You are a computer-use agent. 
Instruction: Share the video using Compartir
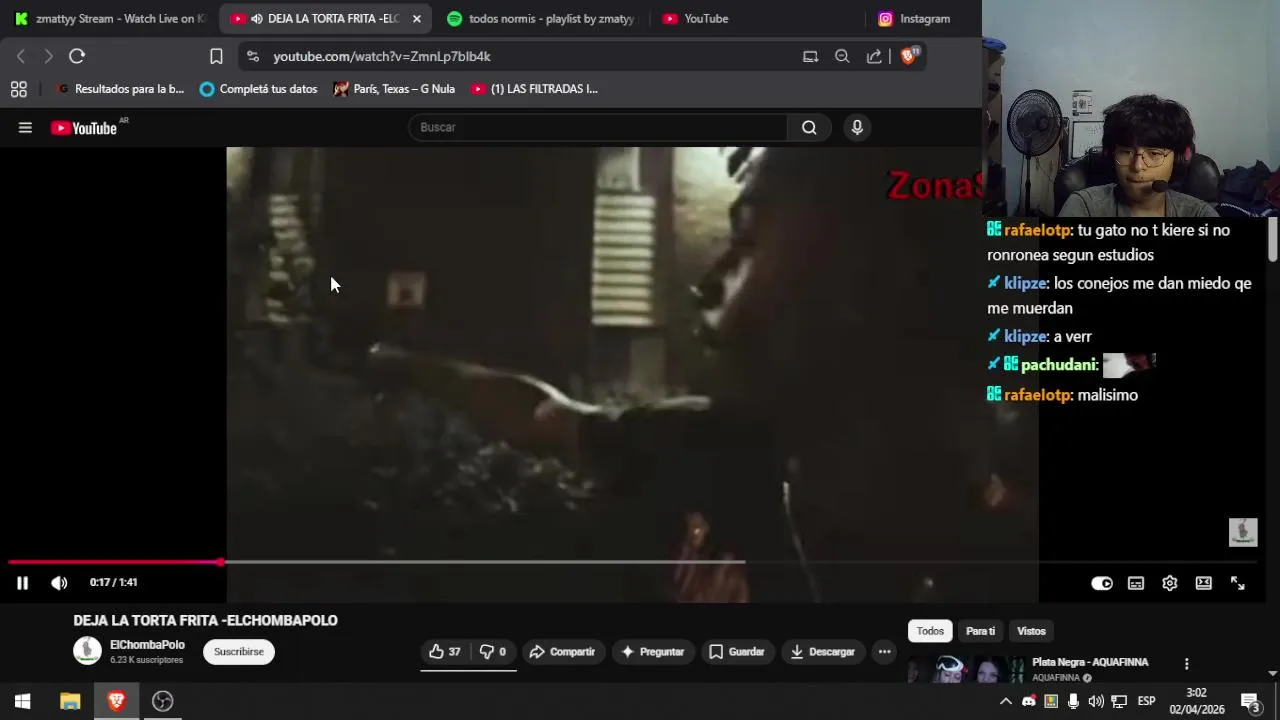[x=562, y=652]
